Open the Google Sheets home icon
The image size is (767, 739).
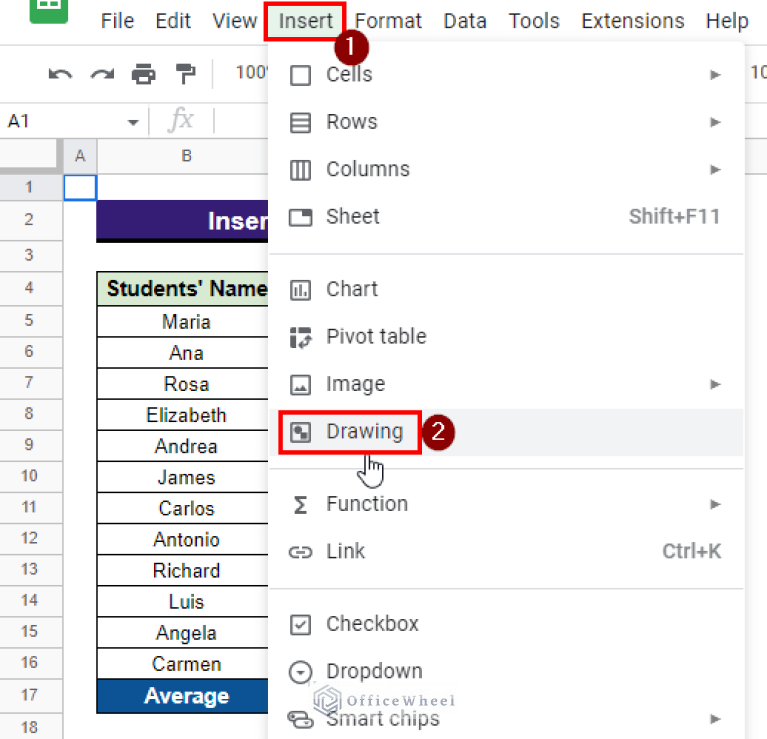48,12
